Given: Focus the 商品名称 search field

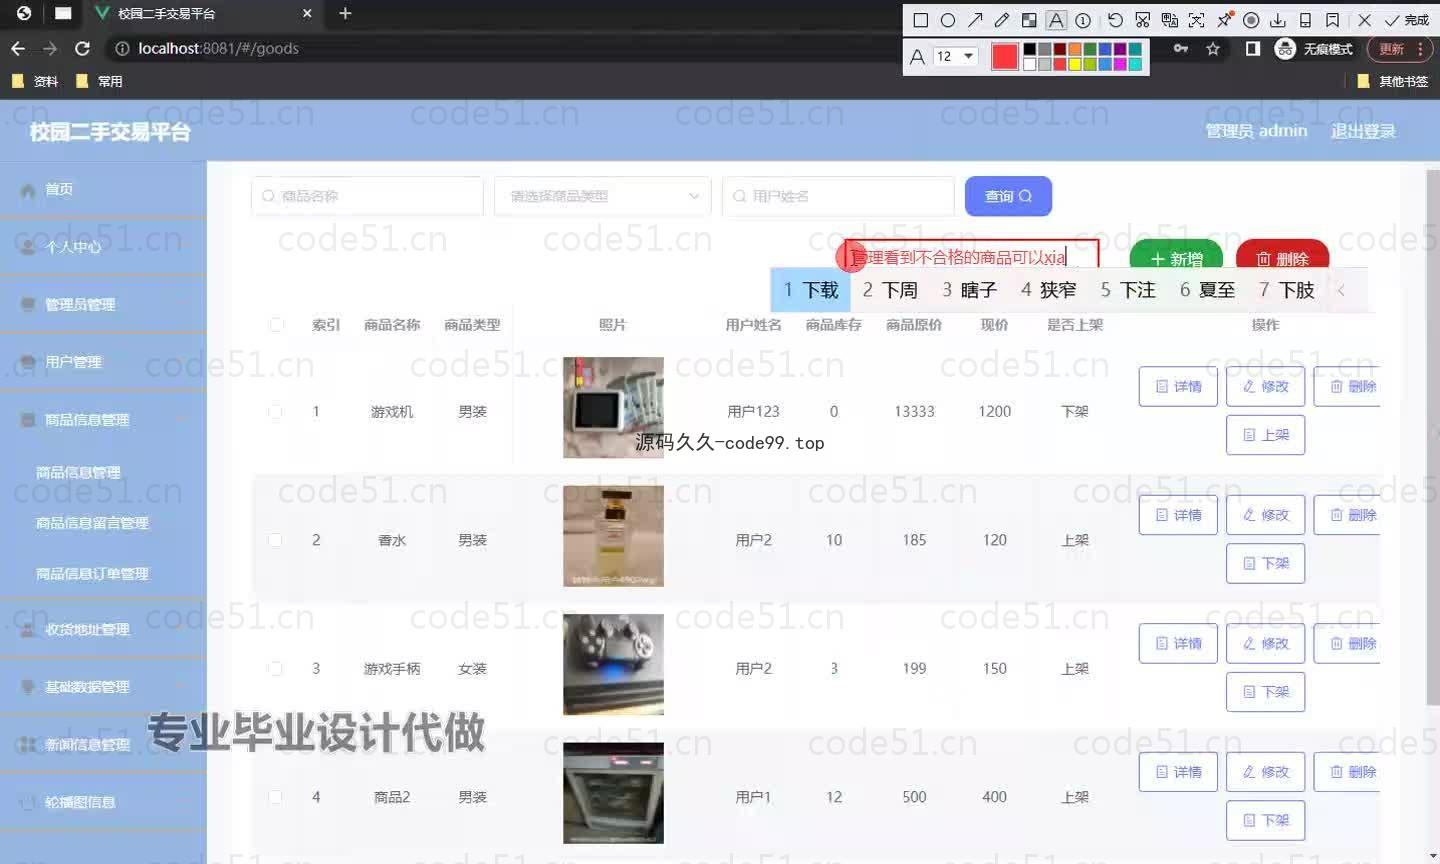Looking at the screenshot, I should [x=367, y=196].
